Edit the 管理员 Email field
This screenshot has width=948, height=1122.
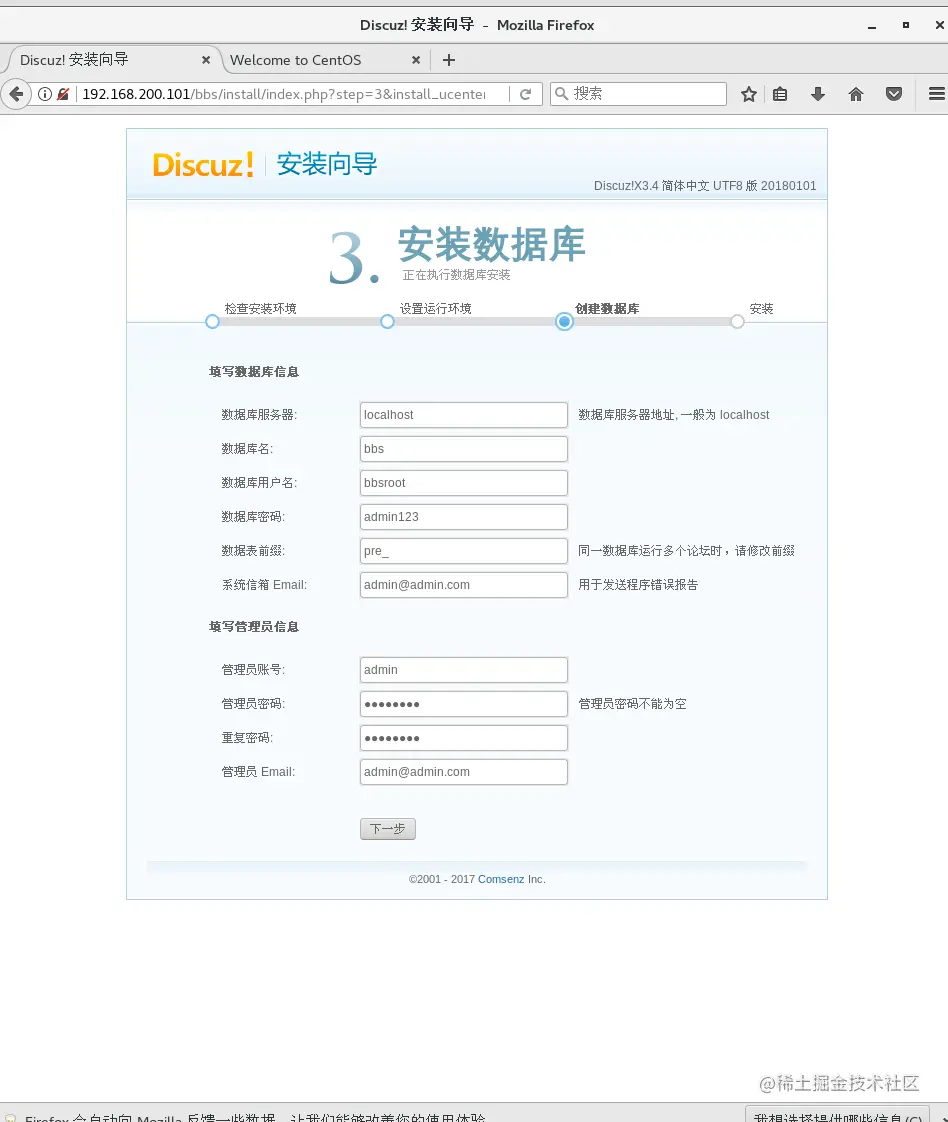click(x=464, y=772)
